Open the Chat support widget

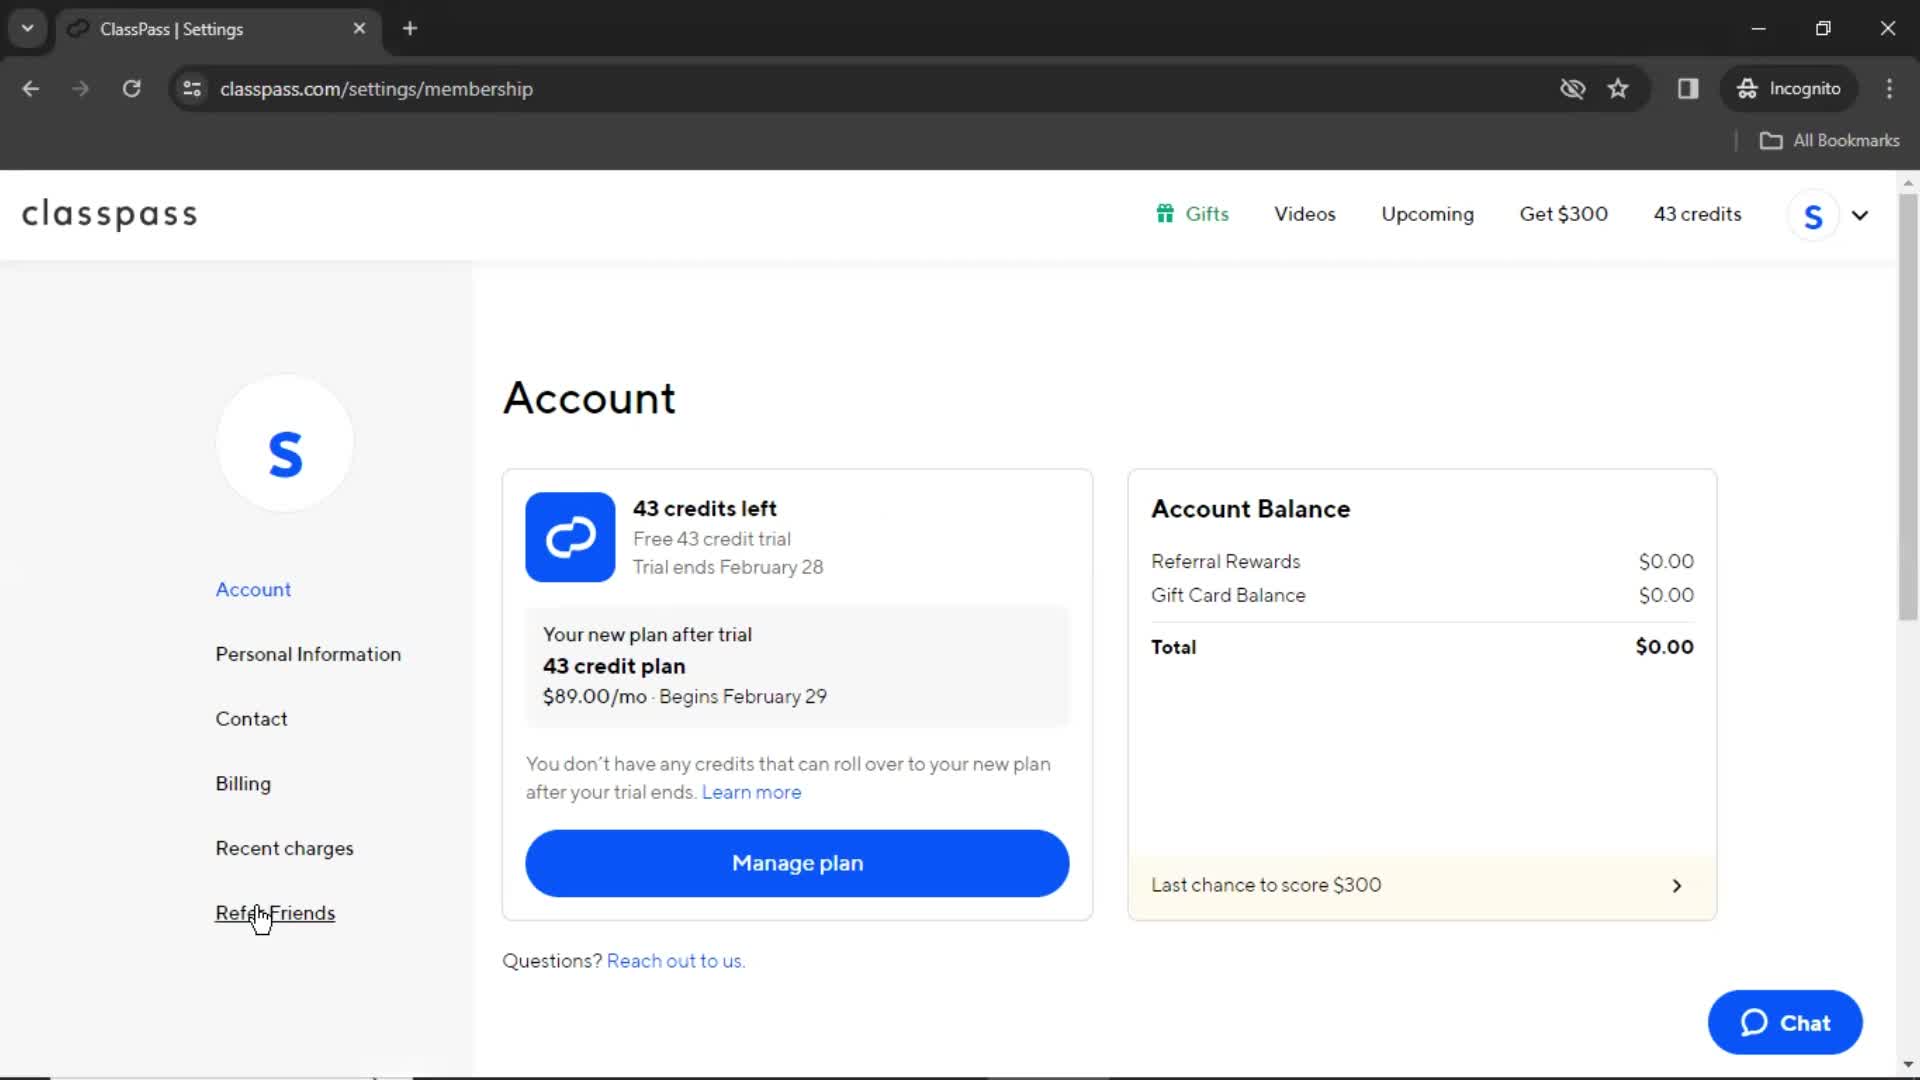click(1784, 1022)
